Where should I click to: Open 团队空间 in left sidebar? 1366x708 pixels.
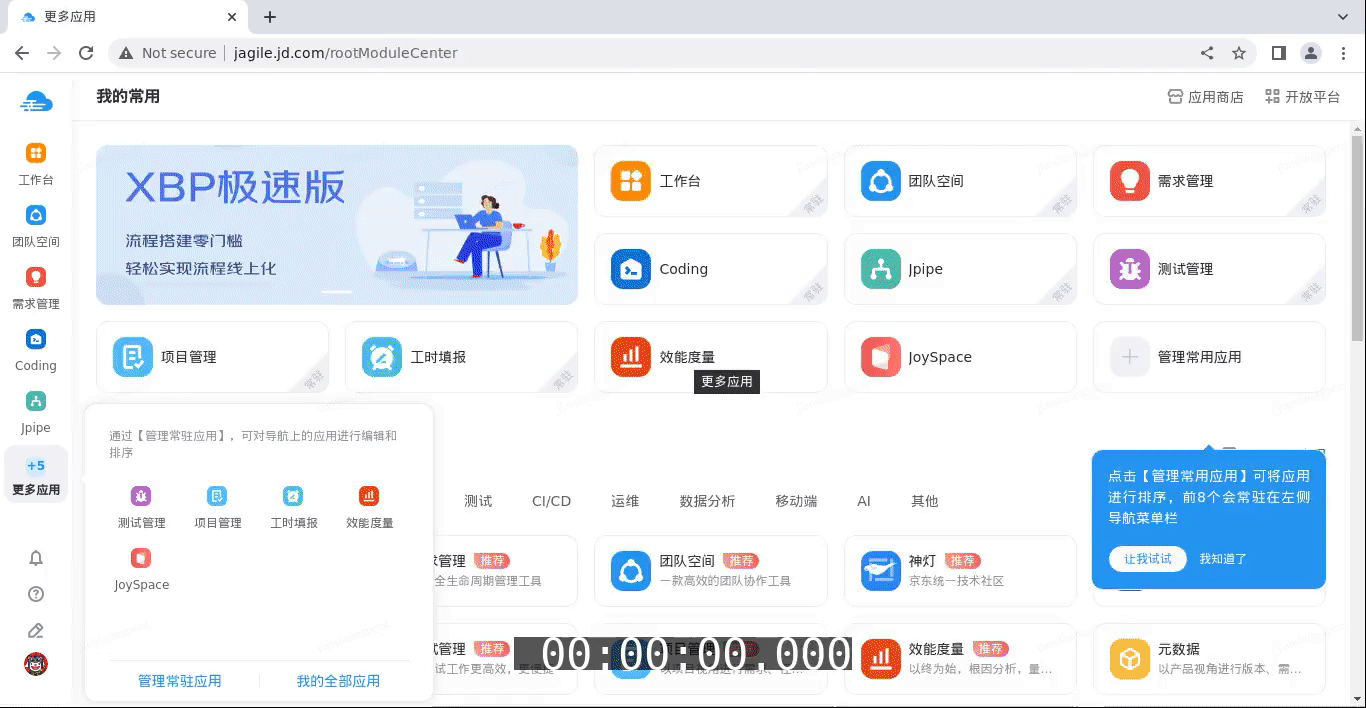click(36, 227)
